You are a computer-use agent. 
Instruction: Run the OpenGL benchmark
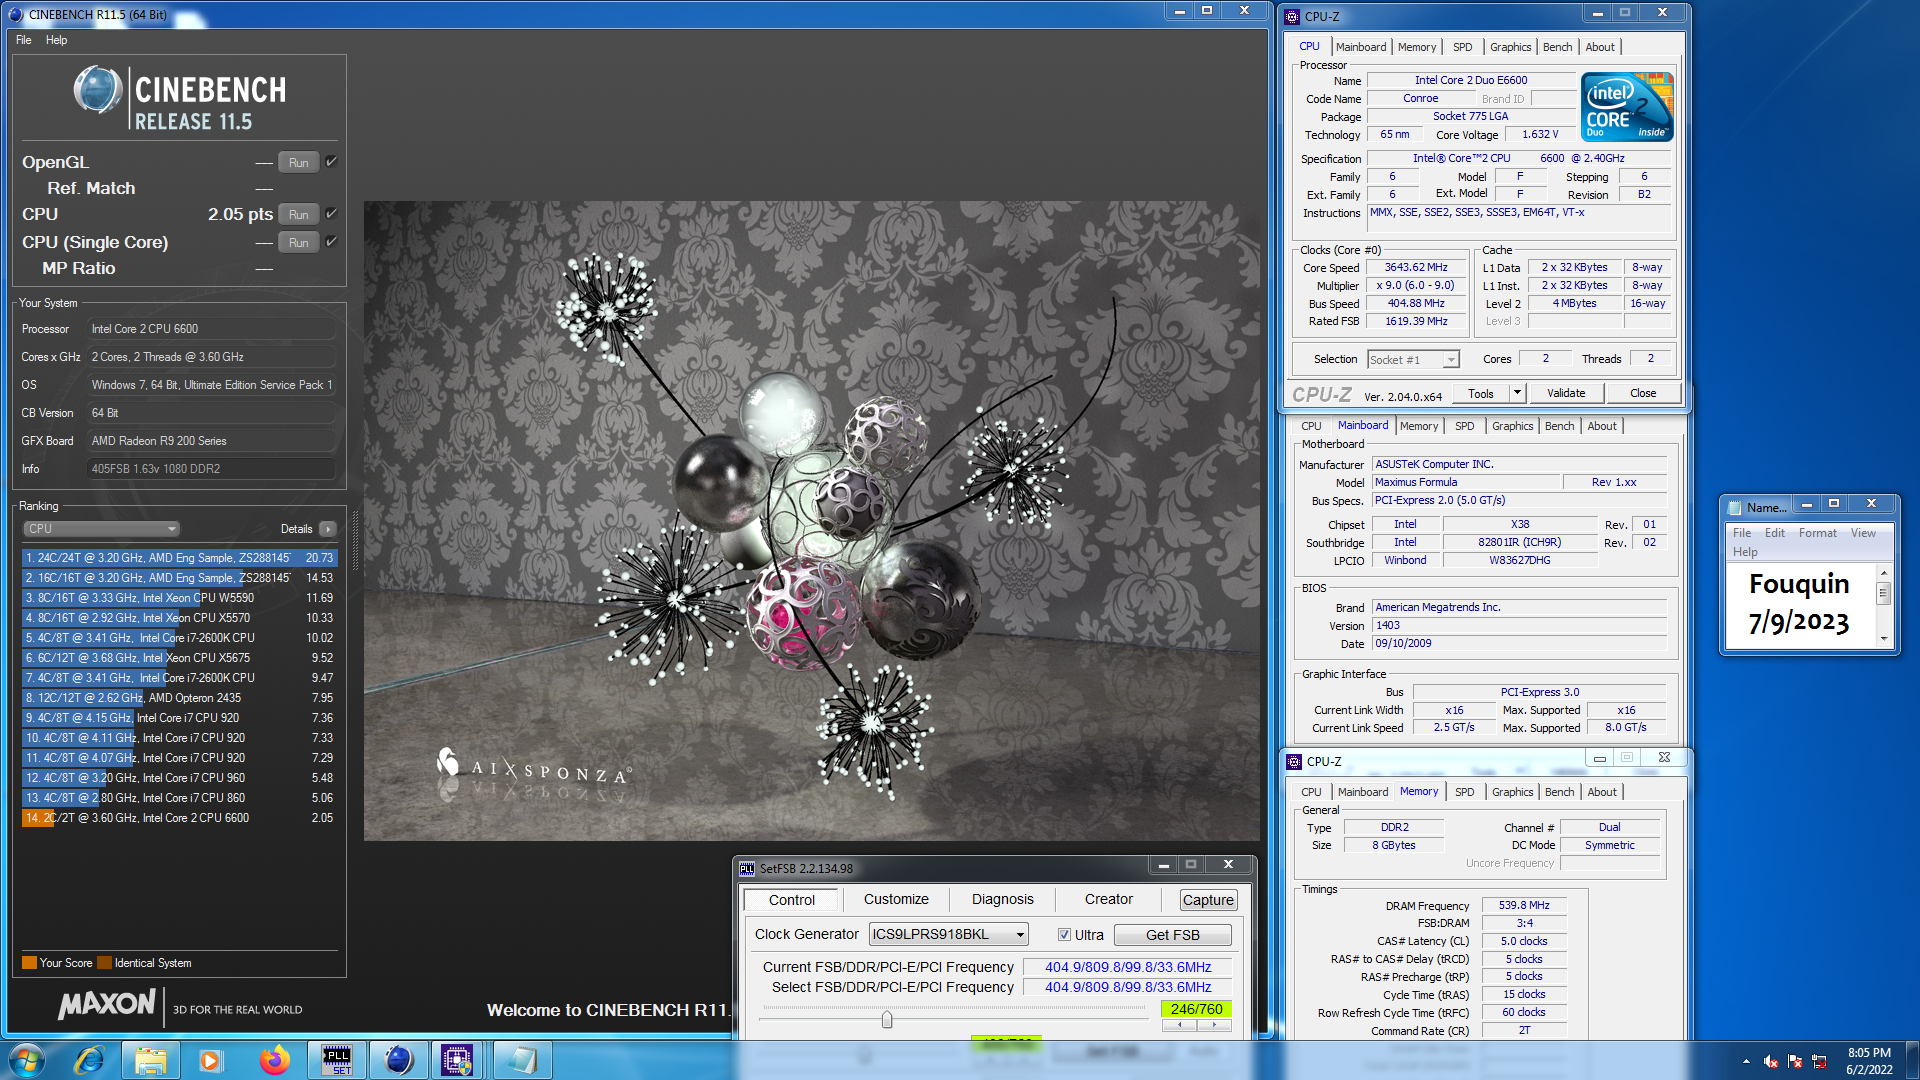coord(298,162)
